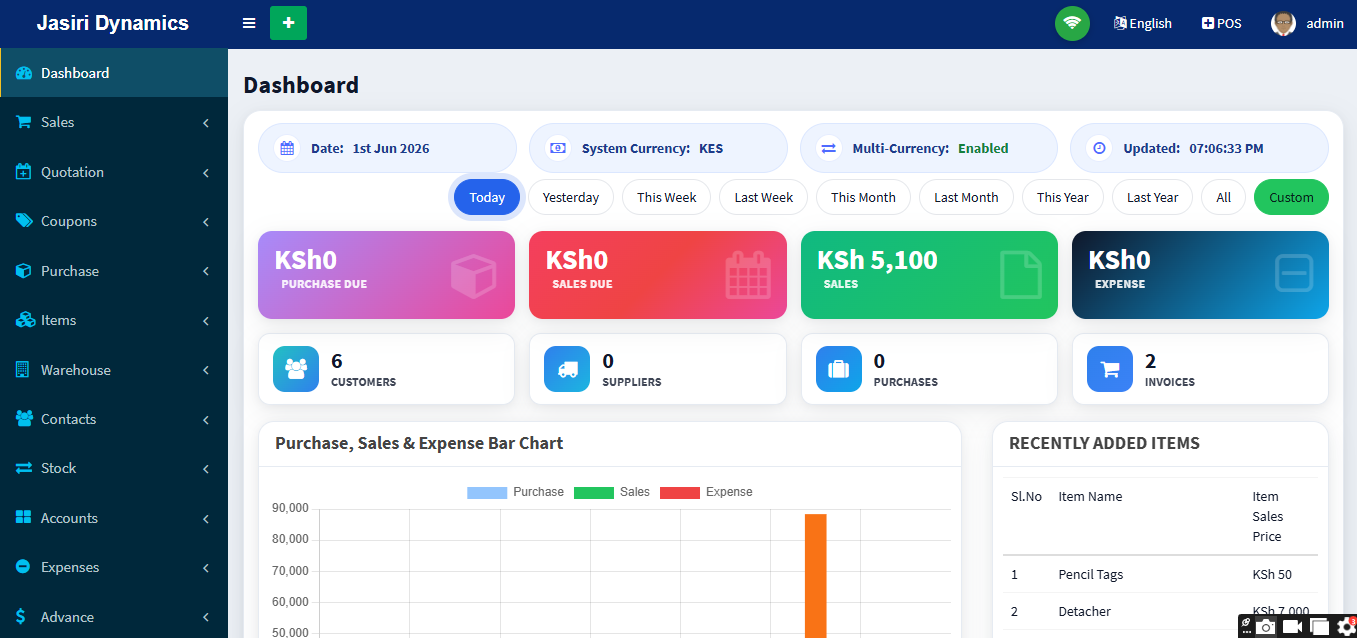Expand the Purchase menu chevron
The height and width of the screenshot is (638, 1357).
[x=206, y=272]
